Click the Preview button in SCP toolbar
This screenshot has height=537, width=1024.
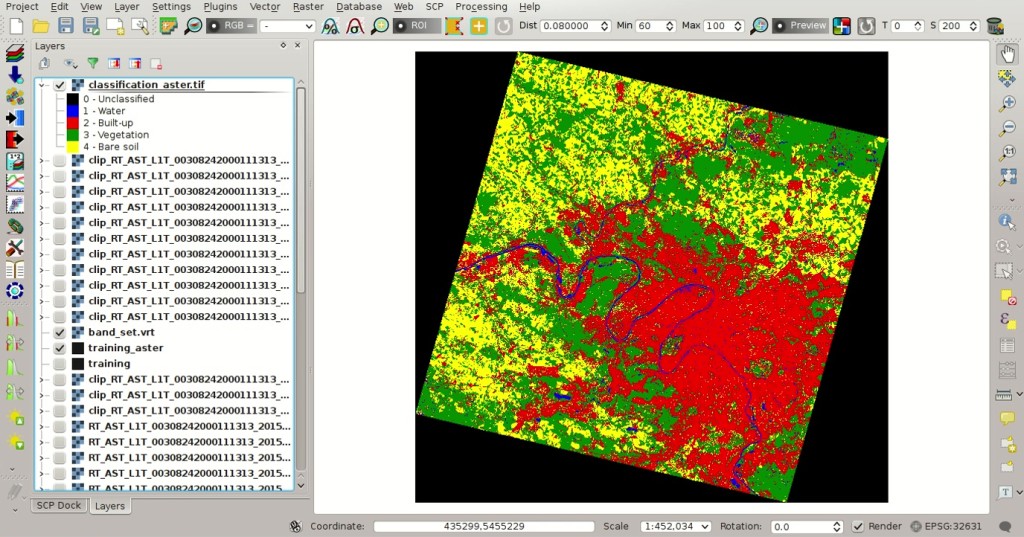coord(801,25)
